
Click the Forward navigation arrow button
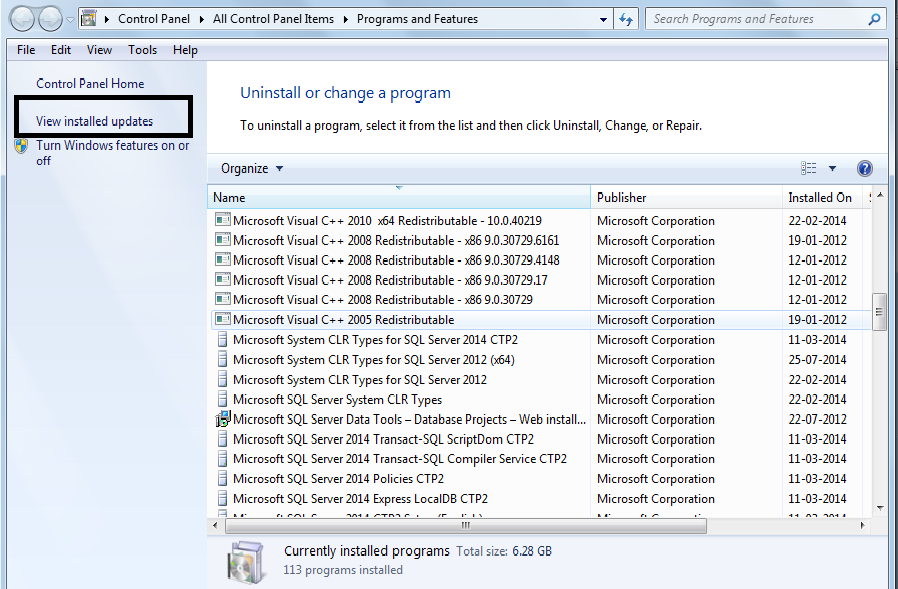[x=50, y=19]
